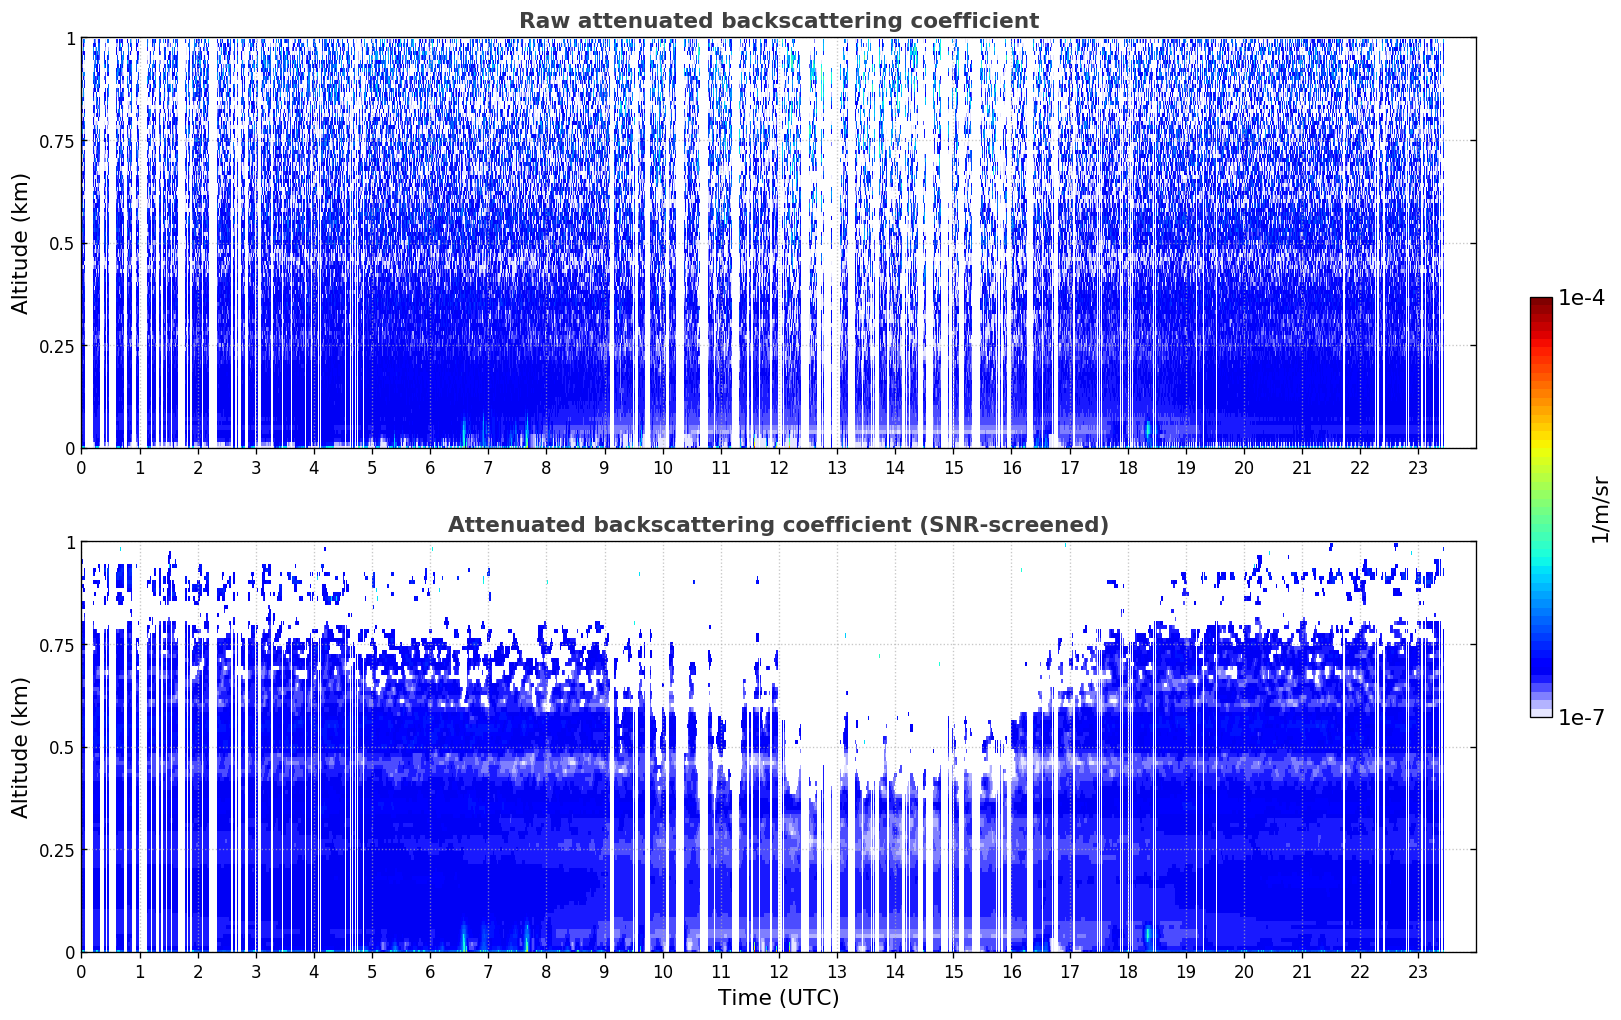This screenshot has height=1020, width=1621.
Task: Click hour 12 tick on upper plot axis
Action: 778,467
